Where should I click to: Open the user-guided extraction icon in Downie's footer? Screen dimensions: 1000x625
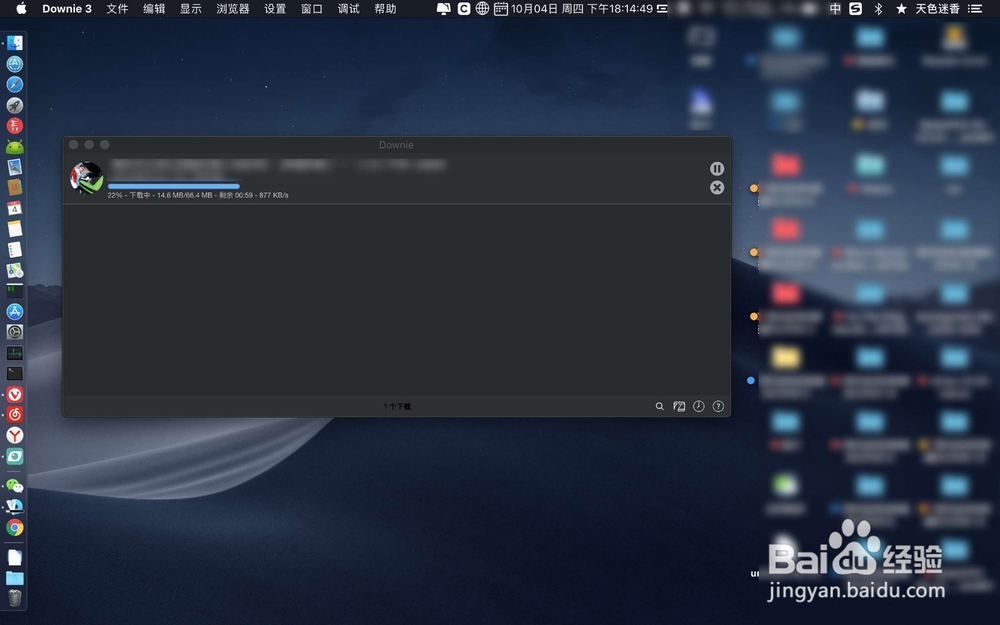coord(679,406)
